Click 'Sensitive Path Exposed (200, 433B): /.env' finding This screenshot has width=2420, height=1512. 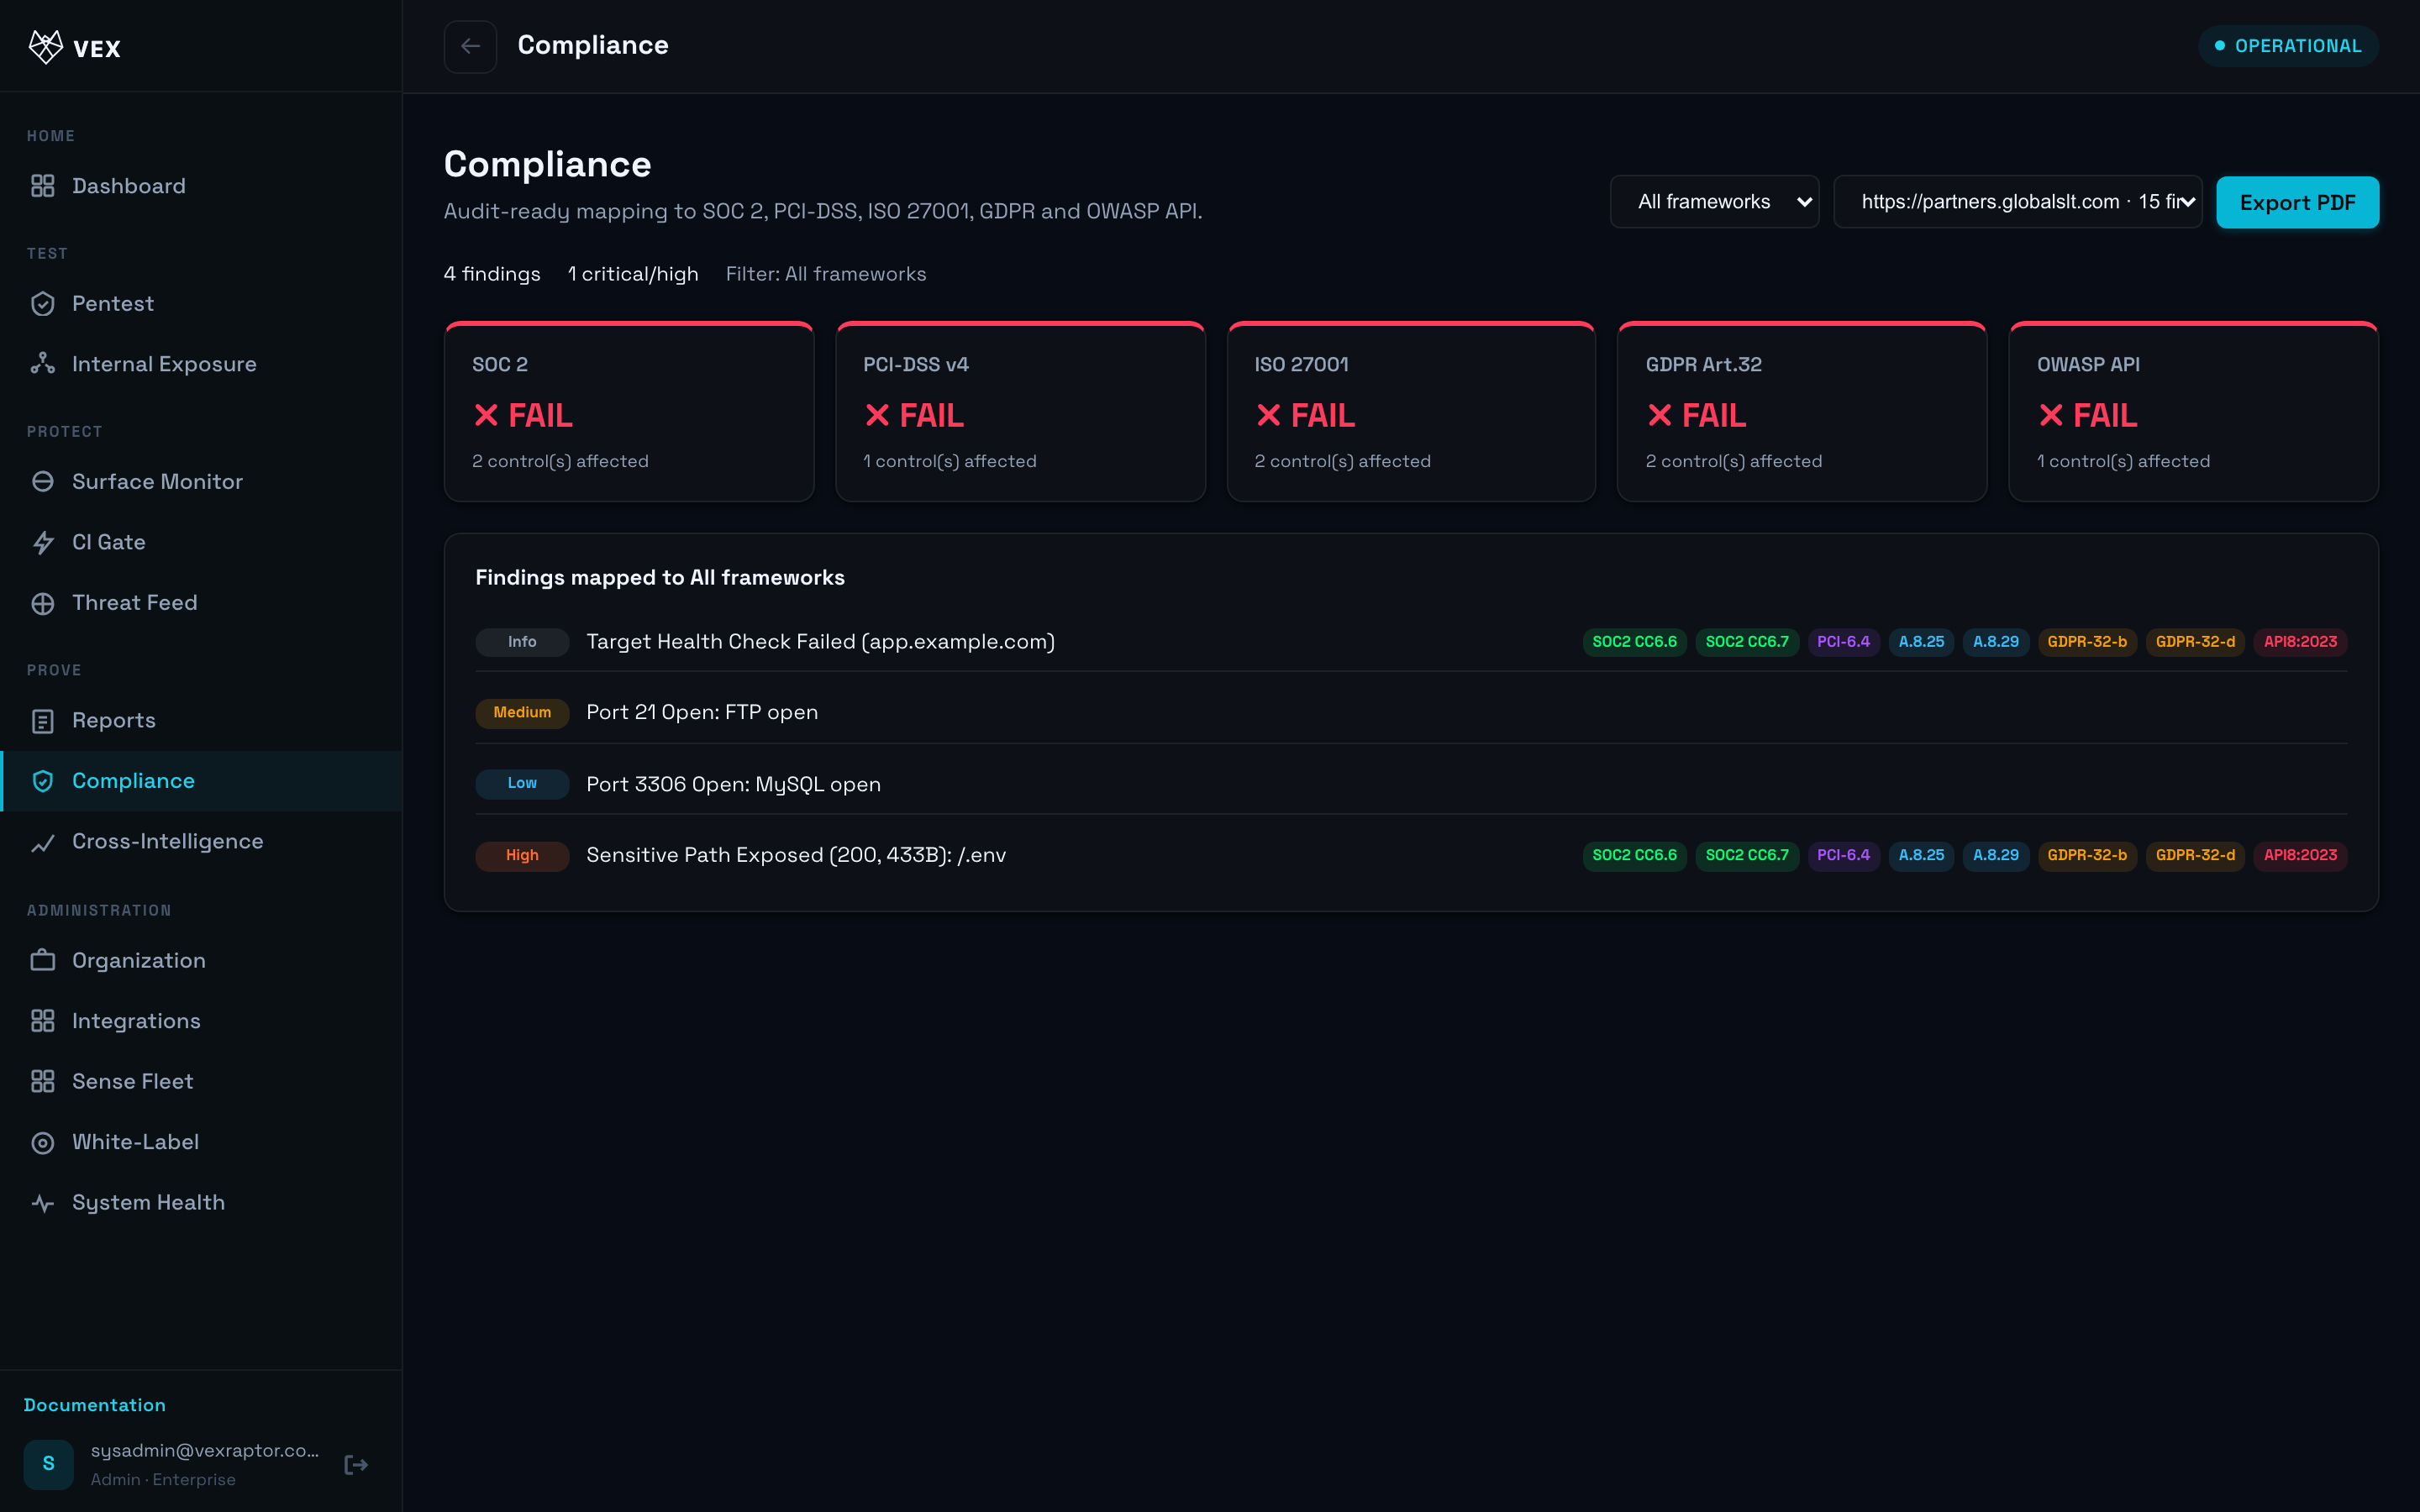[796, 856]
